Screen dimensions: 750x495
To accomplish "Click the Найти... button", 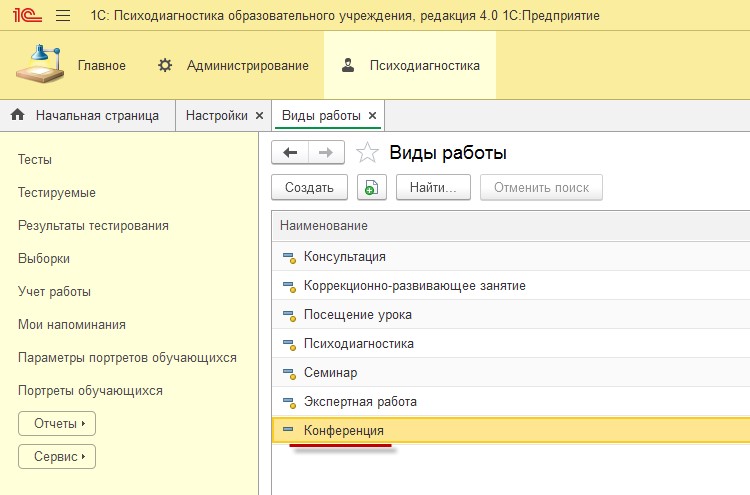I will [x=433, y=187].
